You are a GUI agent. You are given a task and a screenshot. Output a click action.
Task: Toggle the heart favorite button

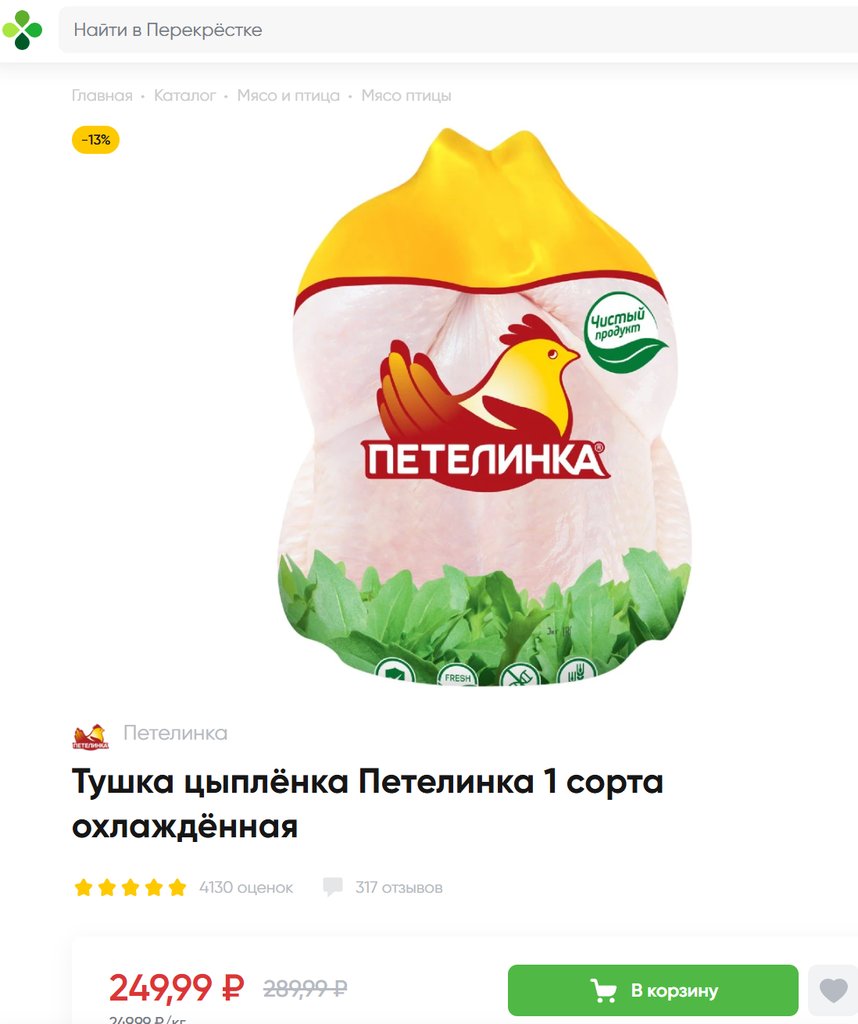833,990
